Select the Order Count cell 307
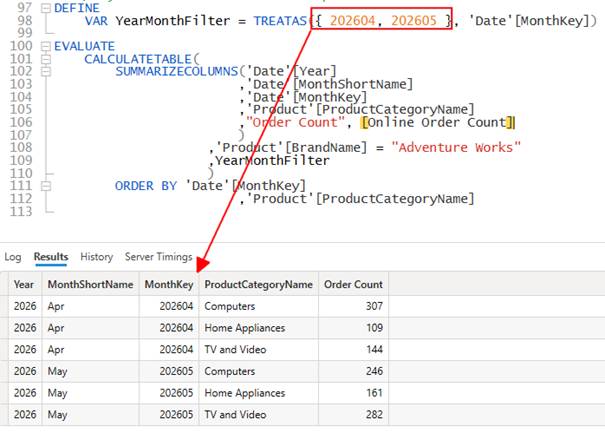605x433 pixels. (x=353, y=306)
